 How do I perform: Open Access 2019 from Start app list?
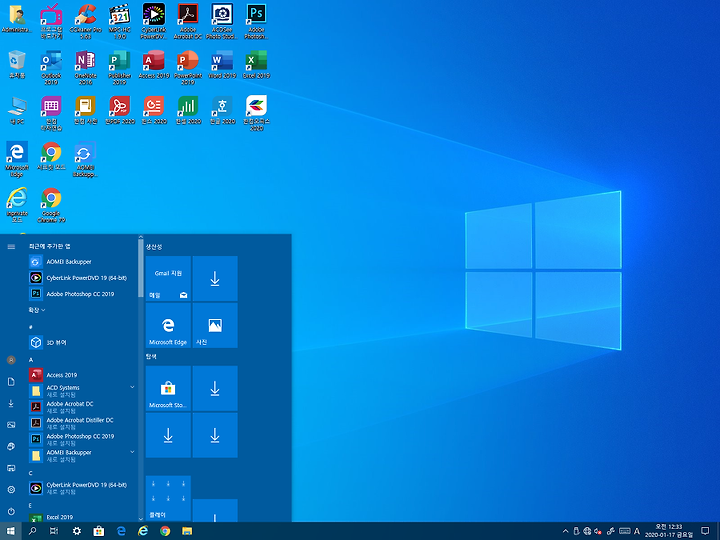click(x=83, y=375)
